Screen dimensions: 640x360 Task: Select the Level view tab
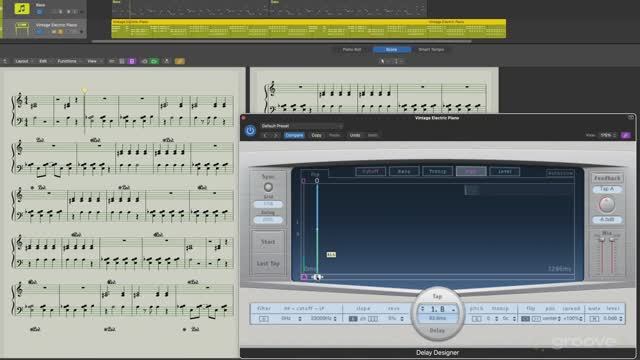click(504, 171)
